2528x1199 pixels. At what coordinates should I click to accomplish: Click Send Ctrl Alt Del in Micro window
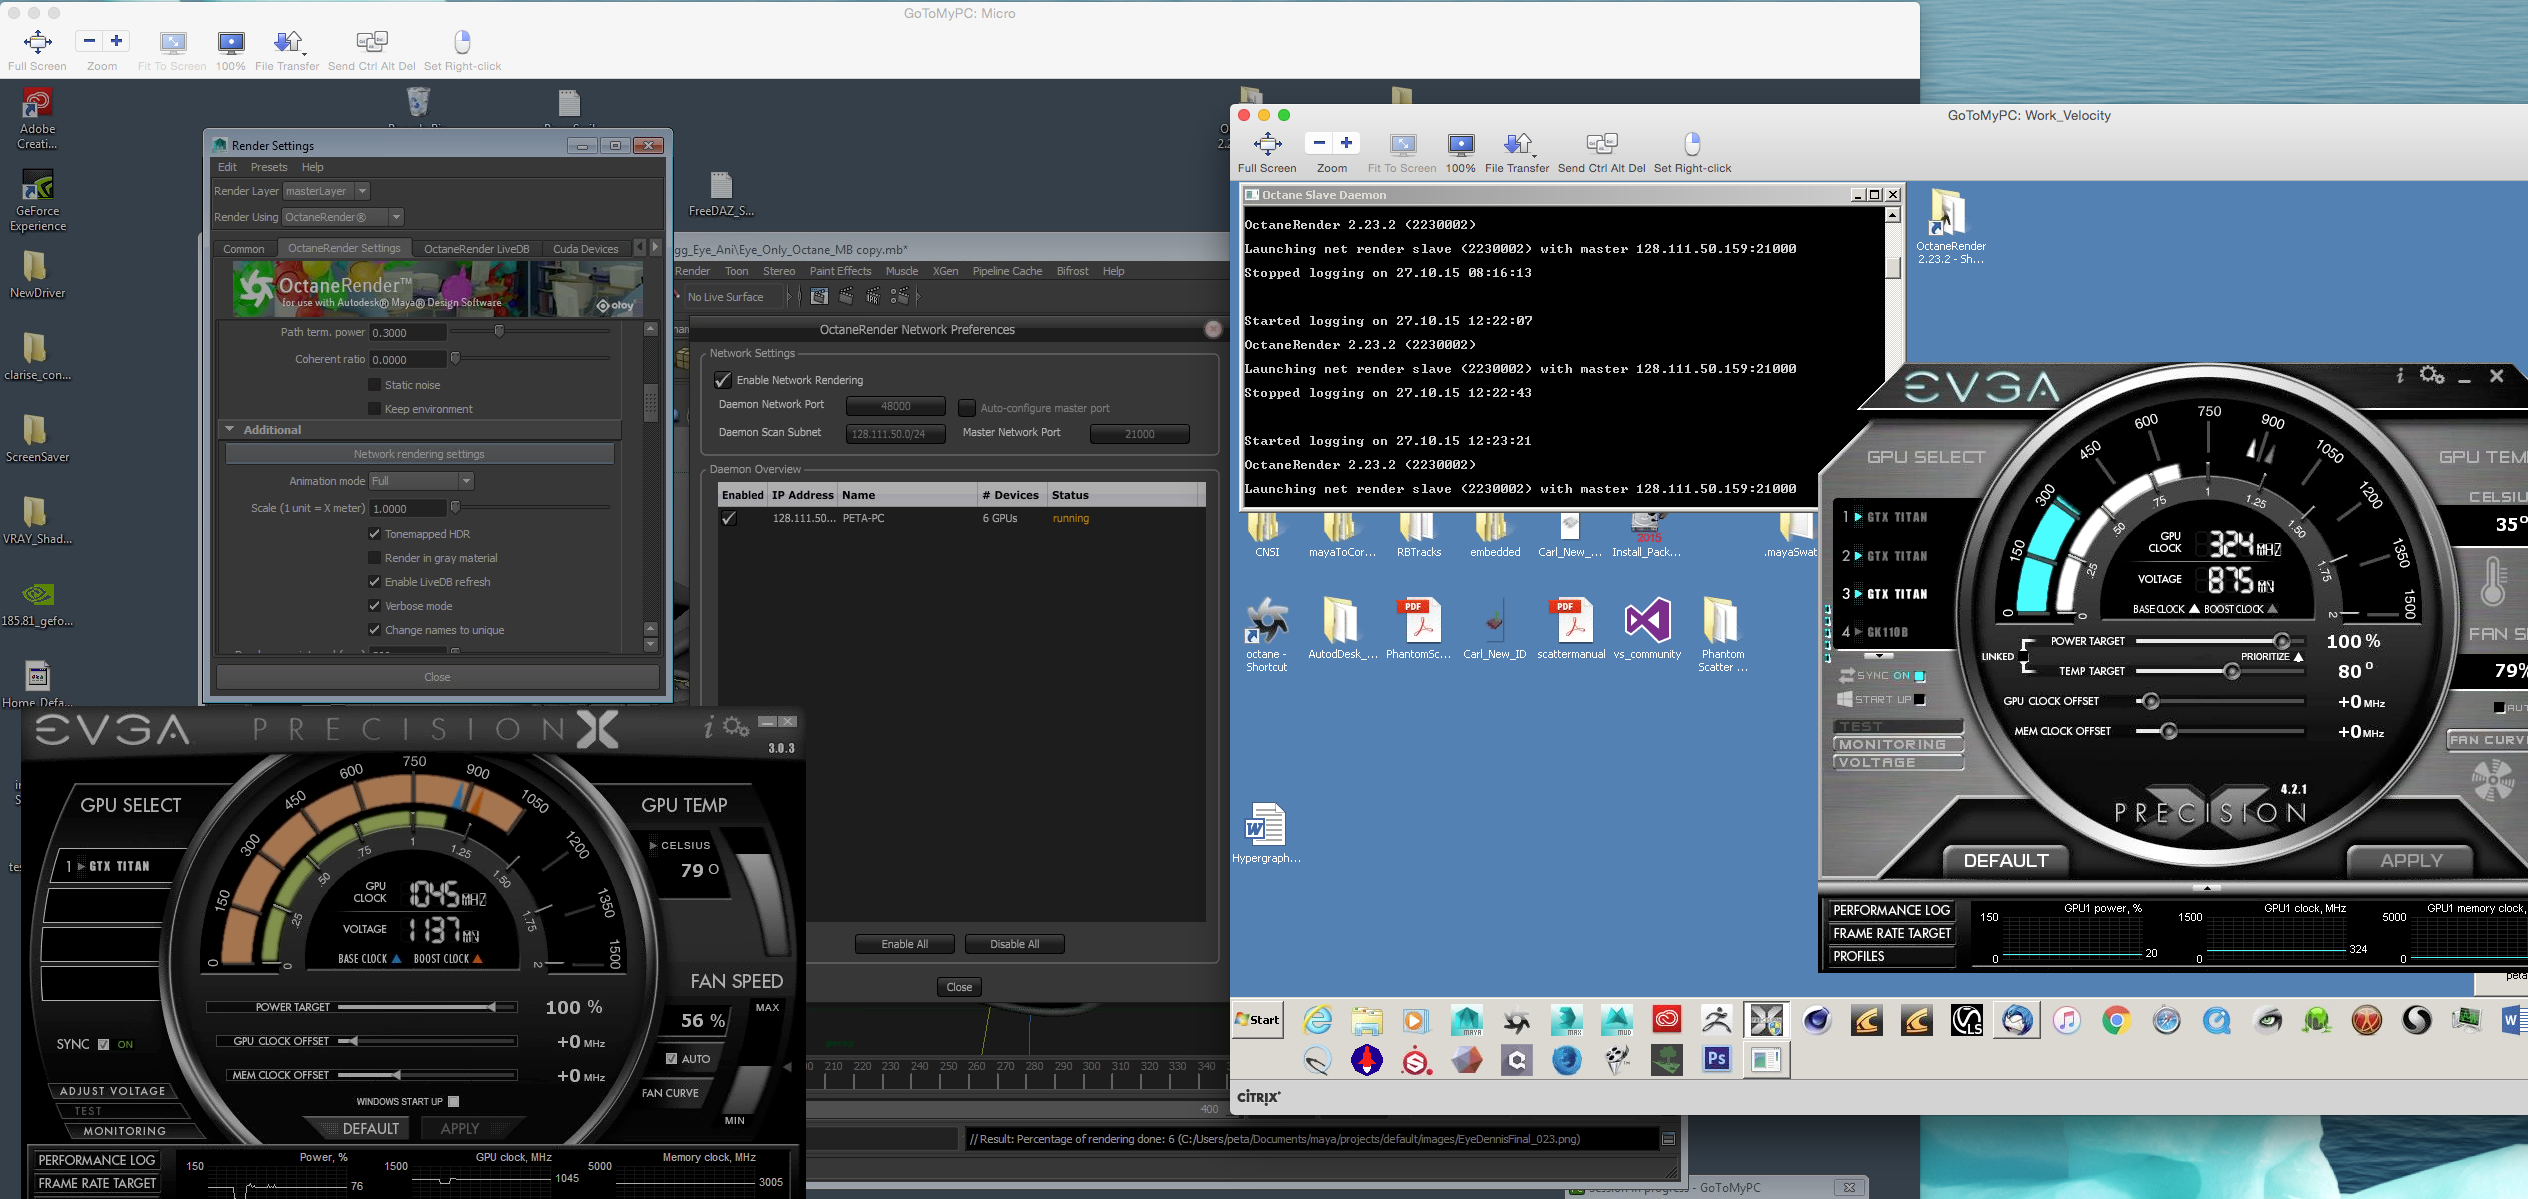371,43
